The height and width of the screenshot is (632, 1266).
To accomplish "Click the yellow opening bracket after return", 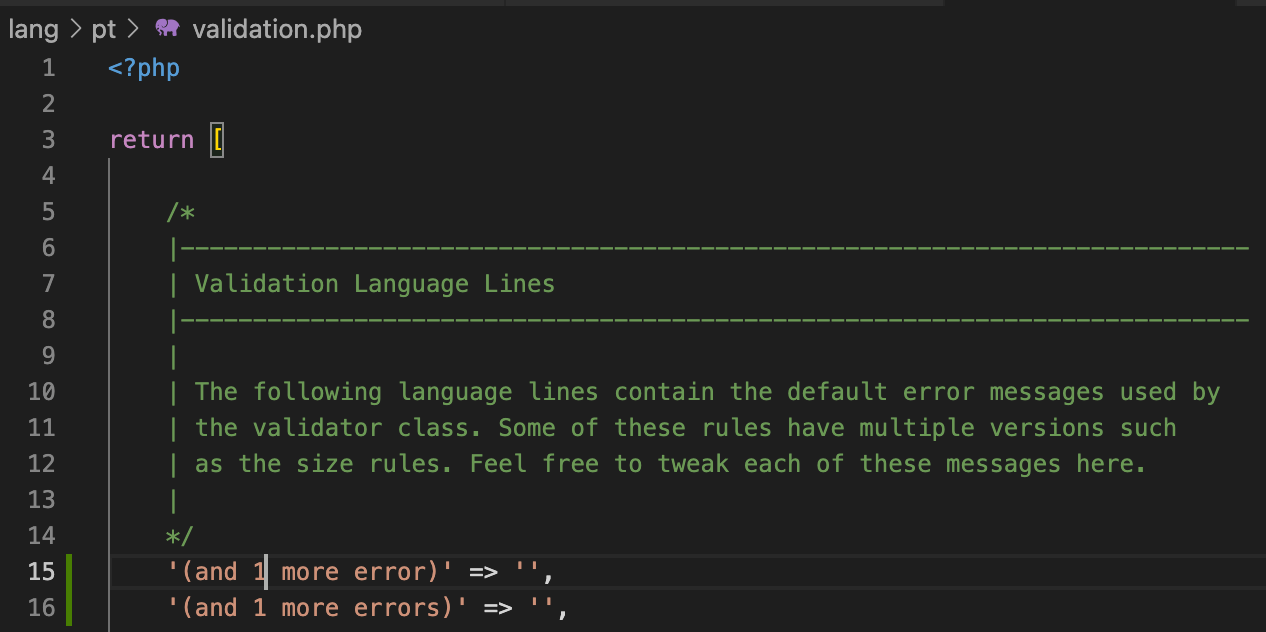I will (217, 140).
